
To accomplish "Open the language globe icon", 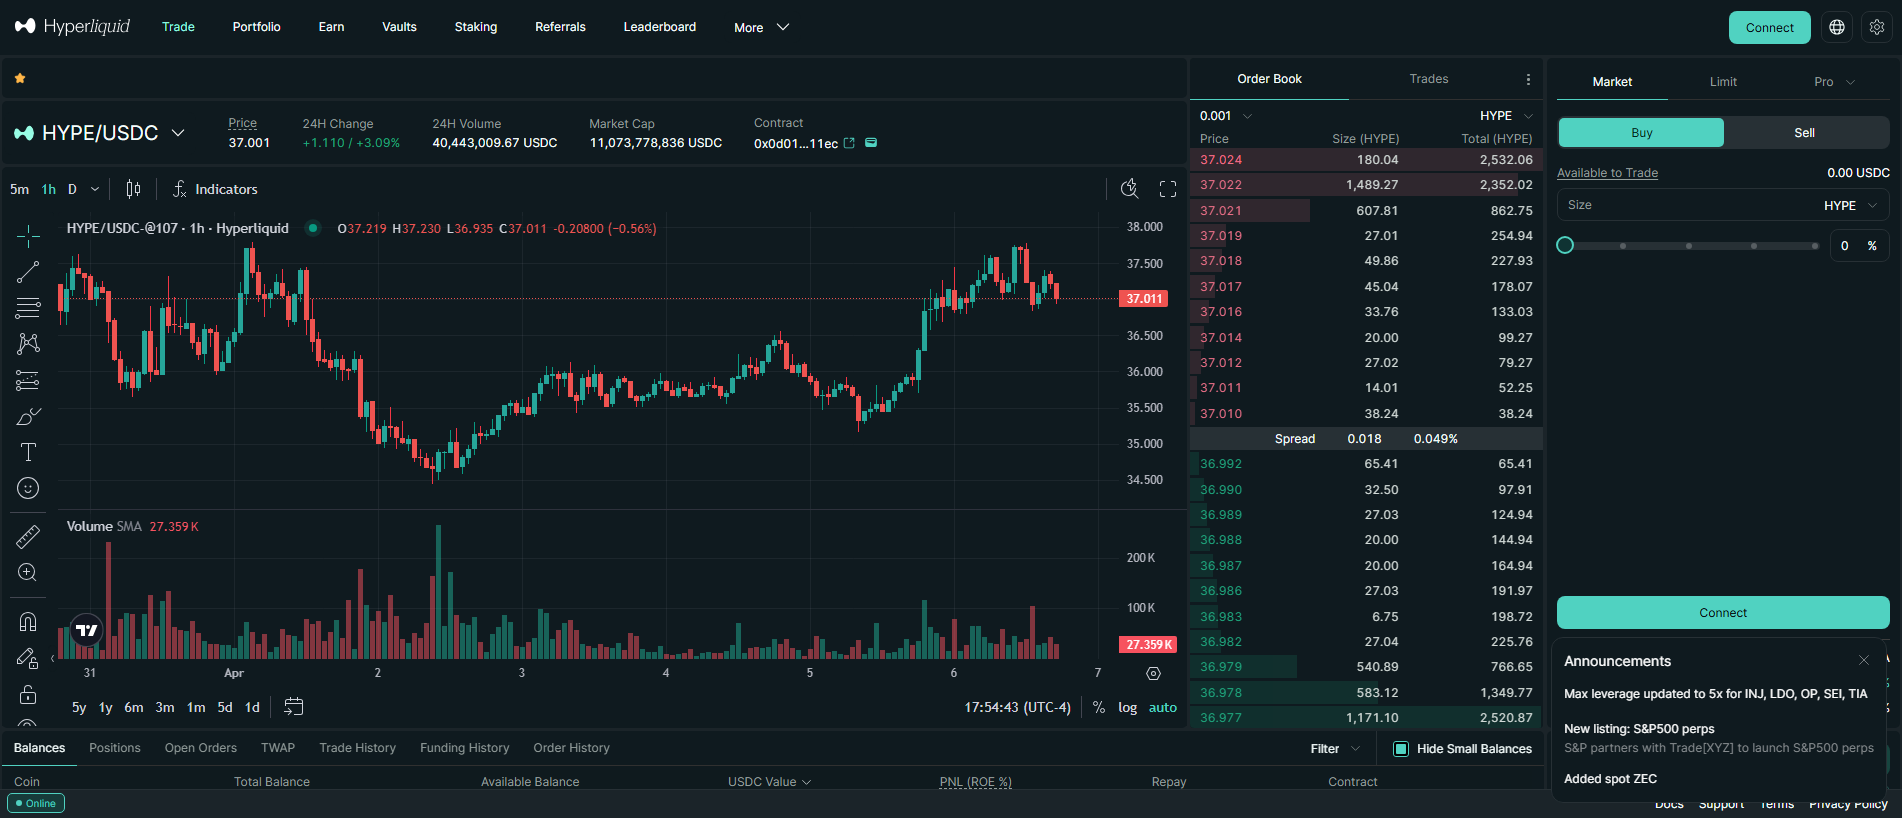I will (1837, 28).
